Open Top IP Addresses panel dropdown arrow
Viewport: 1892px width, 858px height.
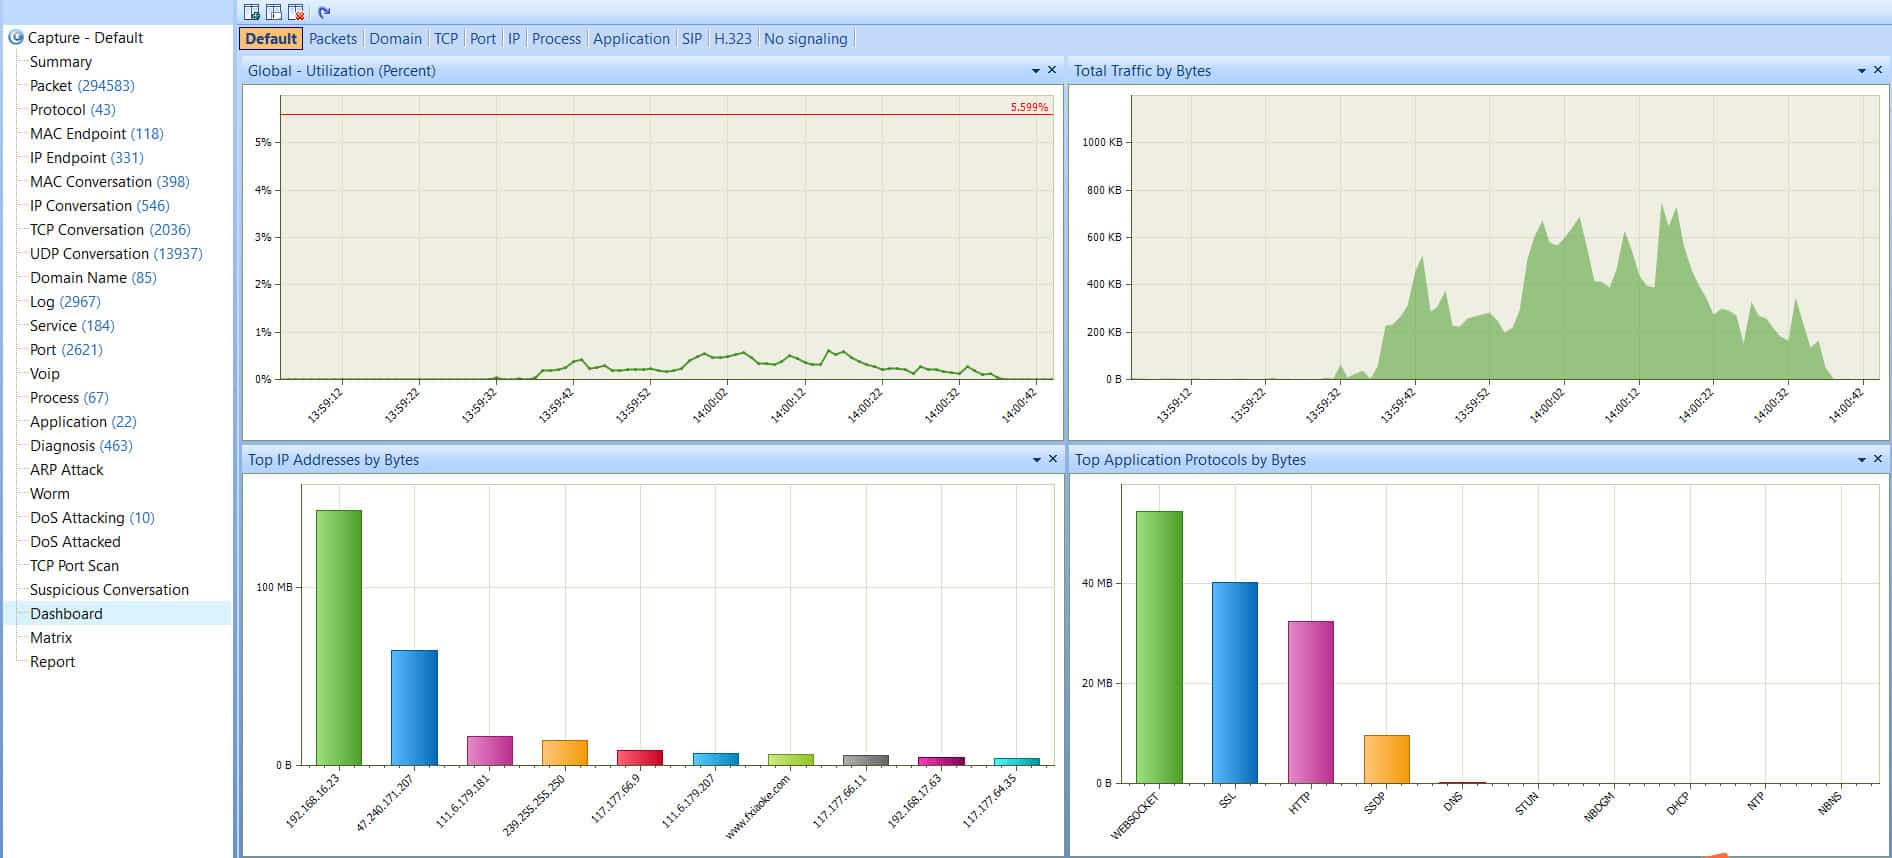click(1036, 460)
